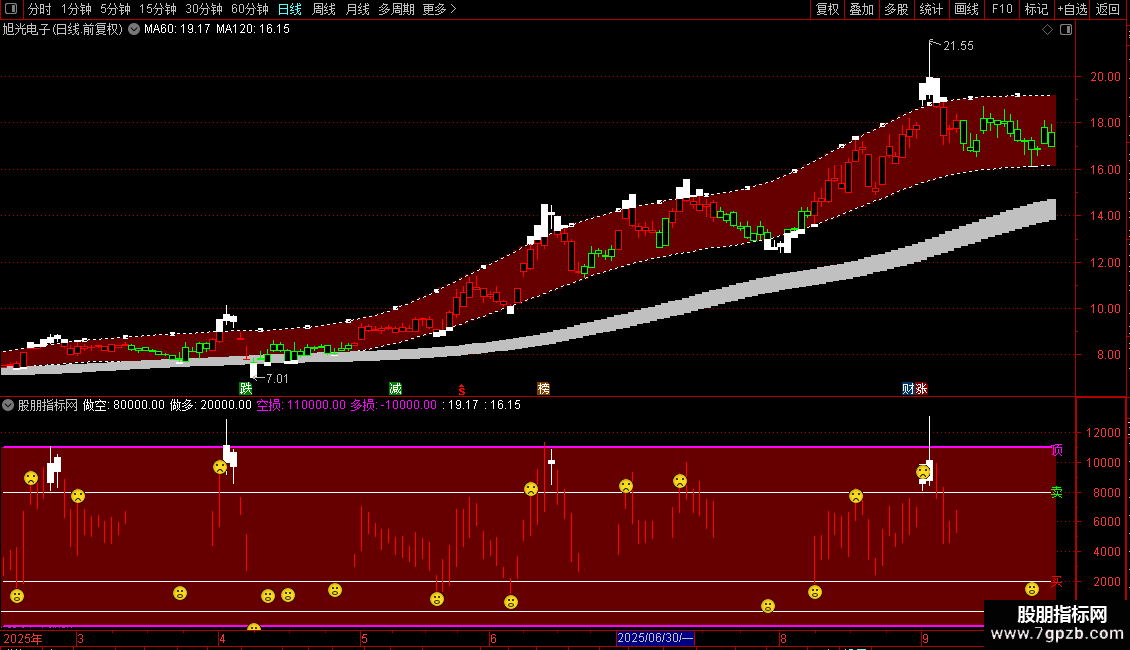Image resolution: width=1130 pixels, height=650 pixels.
Task: Click the green 减 event marker
Action: tap(395, 388)
